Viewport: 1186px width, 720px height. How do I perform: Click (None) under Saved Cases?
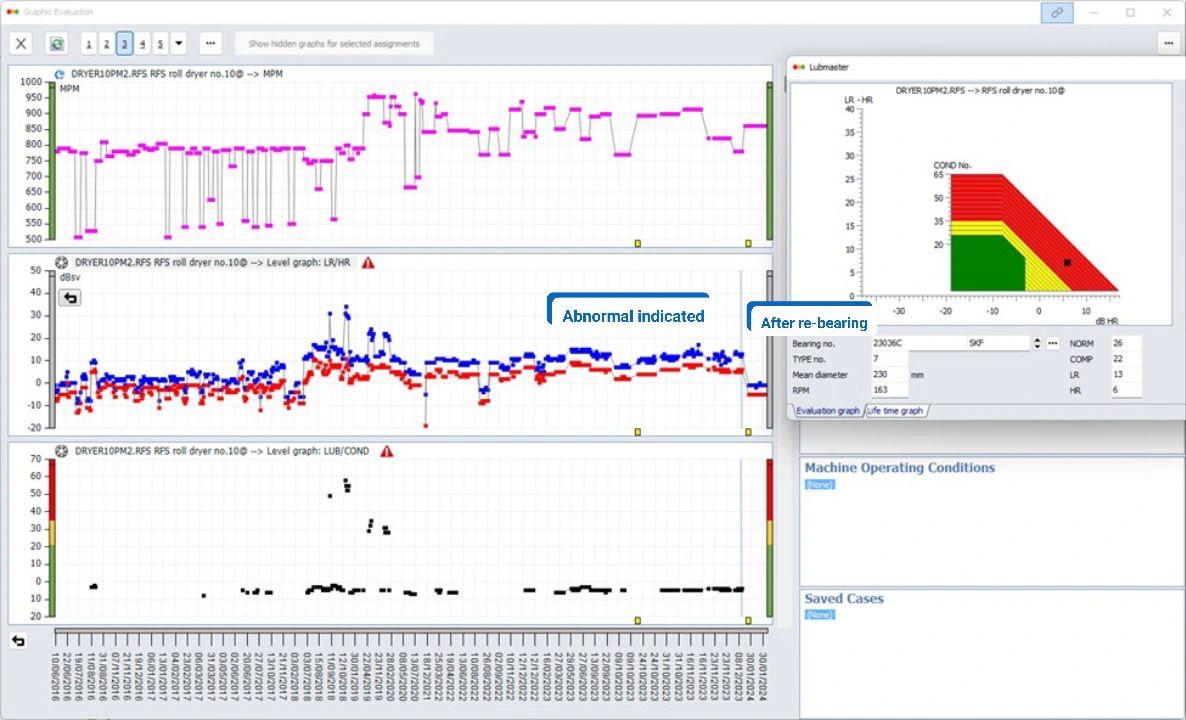(820, 615)
